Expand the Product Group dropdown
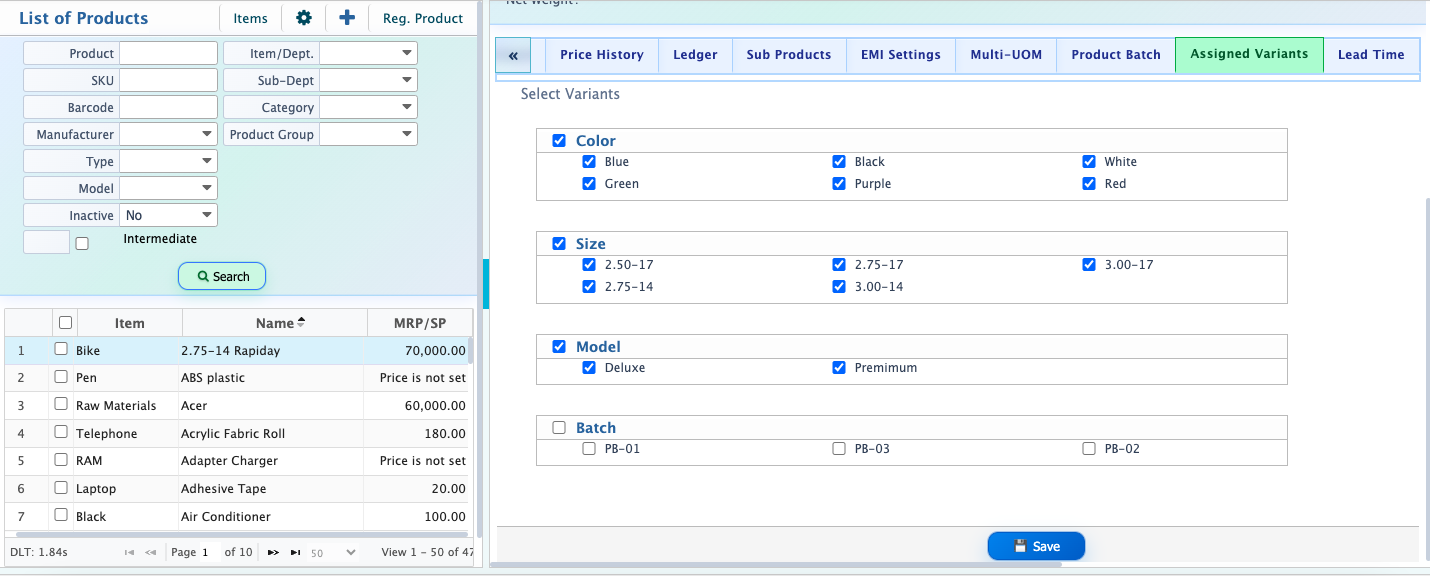Image resolution: width=1430 pixels, height=576 pixels. coord(368,134)
